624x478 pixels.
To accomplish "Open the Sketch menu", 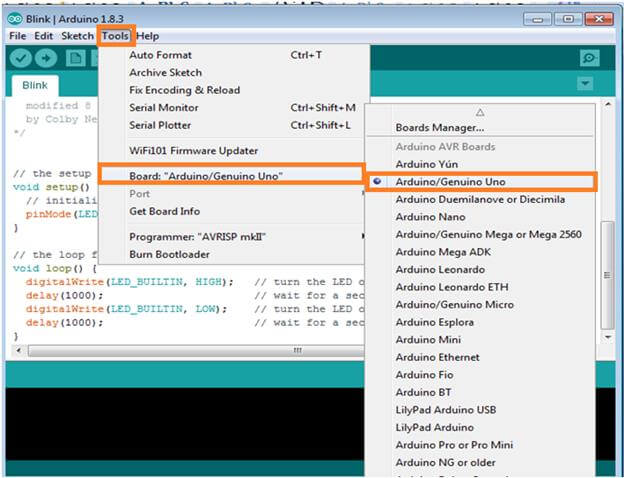I will click(77, 36).
